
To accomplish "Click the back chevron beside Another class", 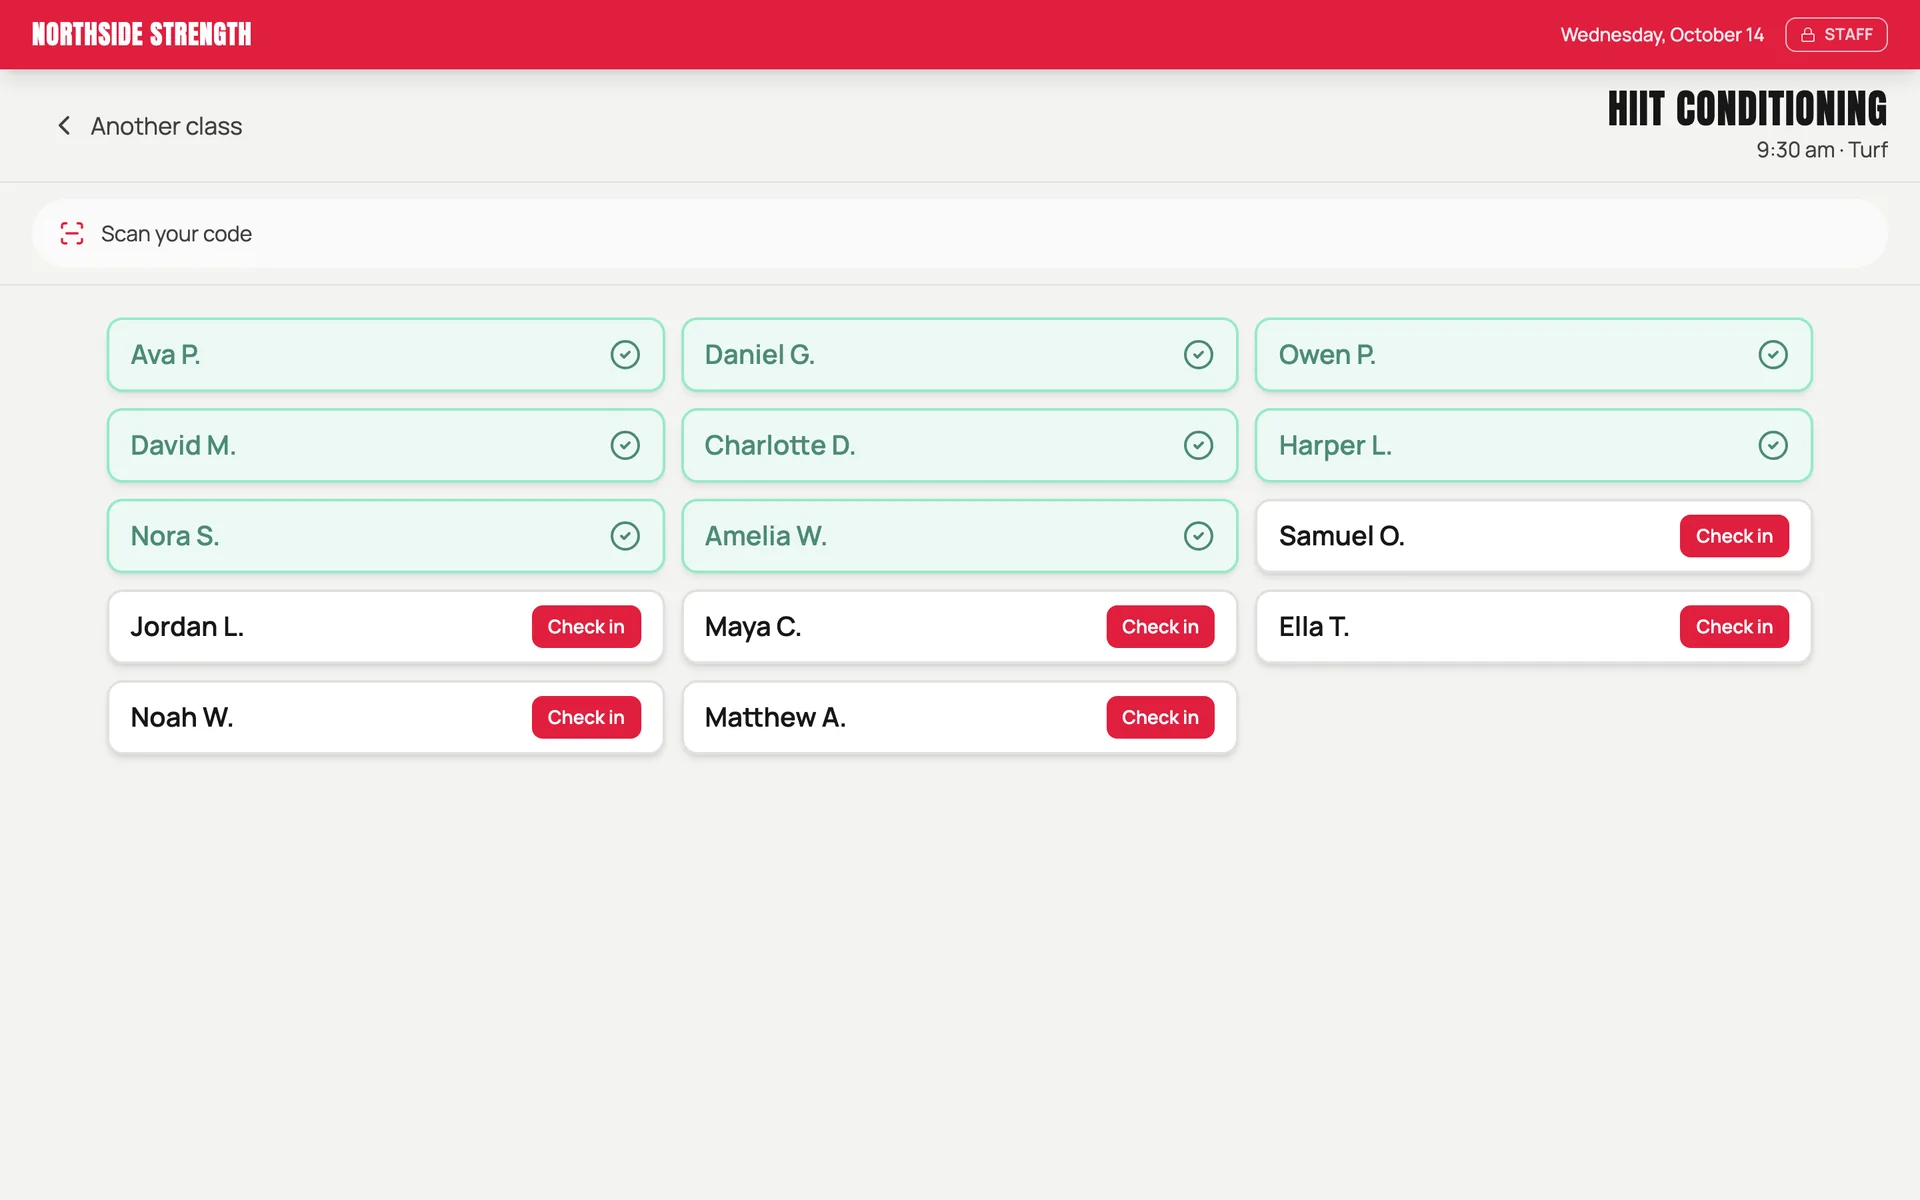I will point(64,126).
